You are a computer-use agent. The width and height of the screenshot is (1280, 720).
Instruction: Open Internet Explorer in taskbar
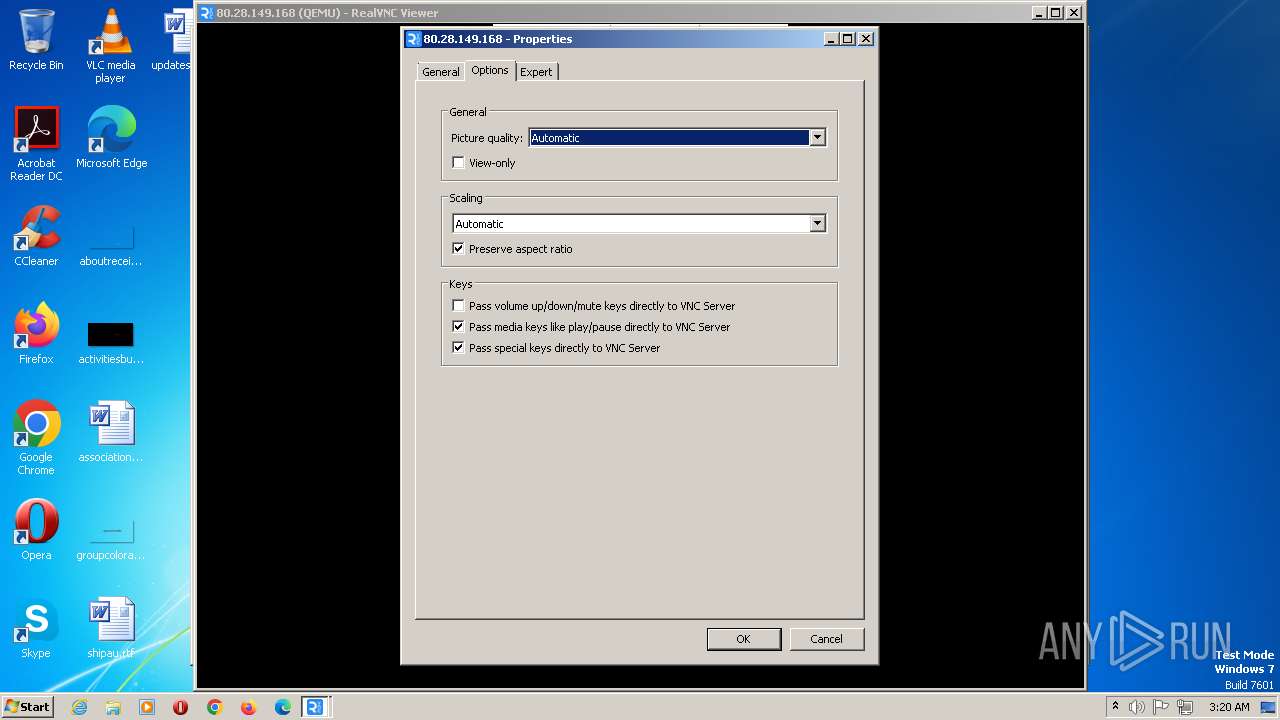click(x=79, y=707)
